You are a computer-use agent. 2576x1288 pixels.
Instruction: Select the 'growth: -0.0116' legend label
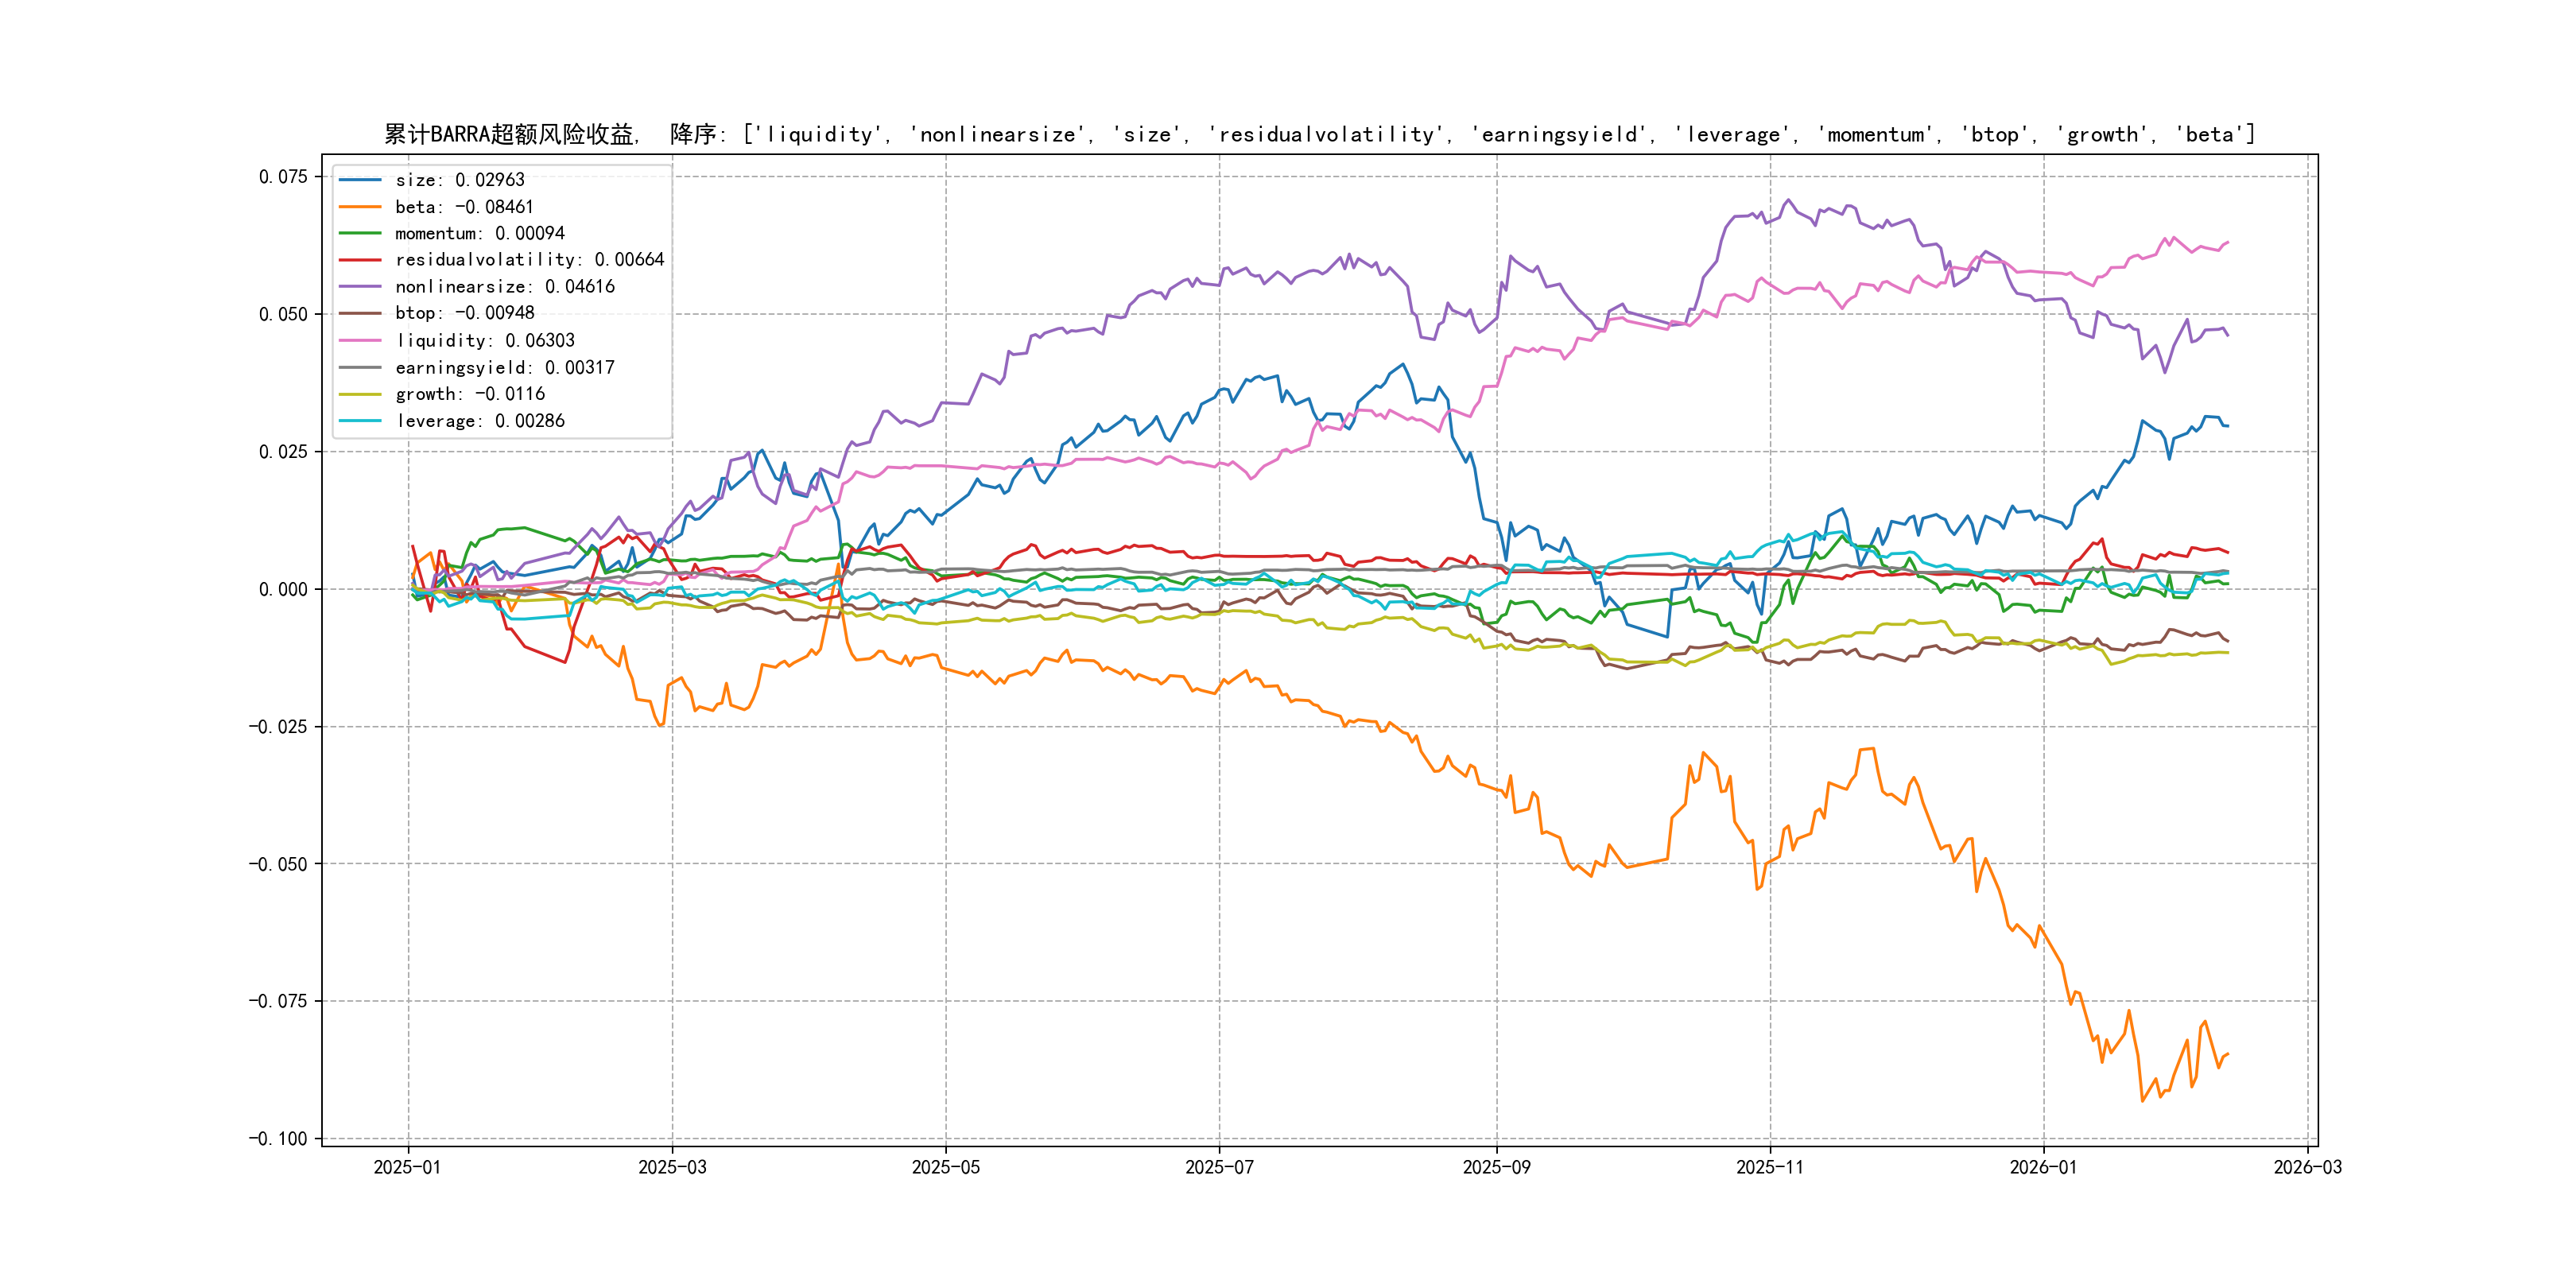[469, 394]
